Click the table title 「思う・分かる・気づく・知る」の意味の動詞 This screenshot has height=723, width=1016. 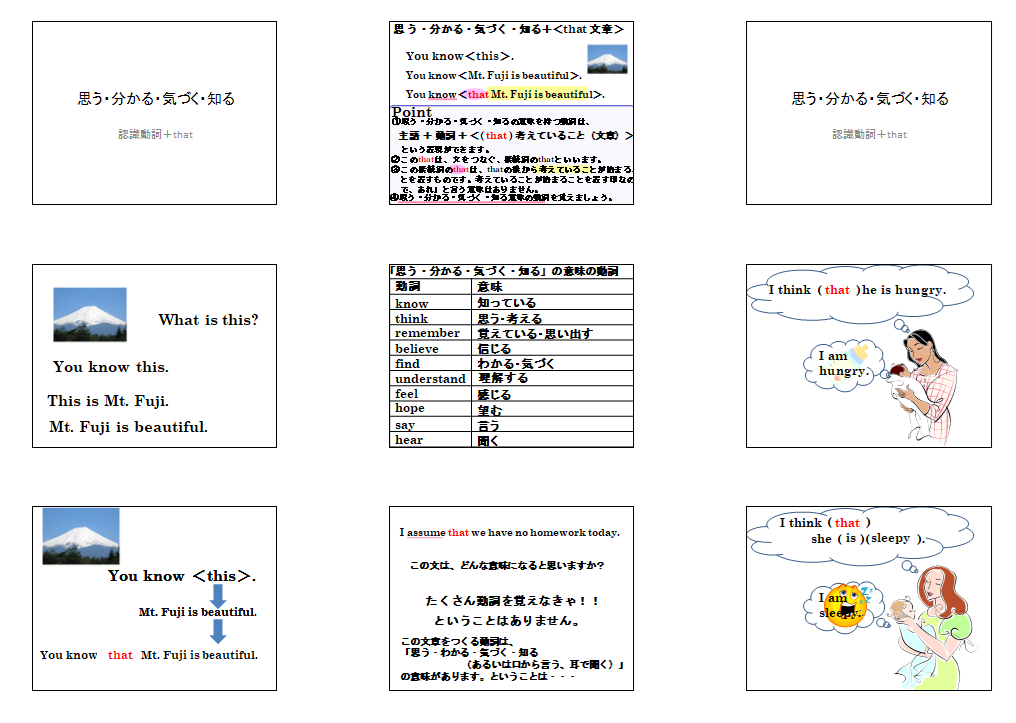click(x=504, y=271)
